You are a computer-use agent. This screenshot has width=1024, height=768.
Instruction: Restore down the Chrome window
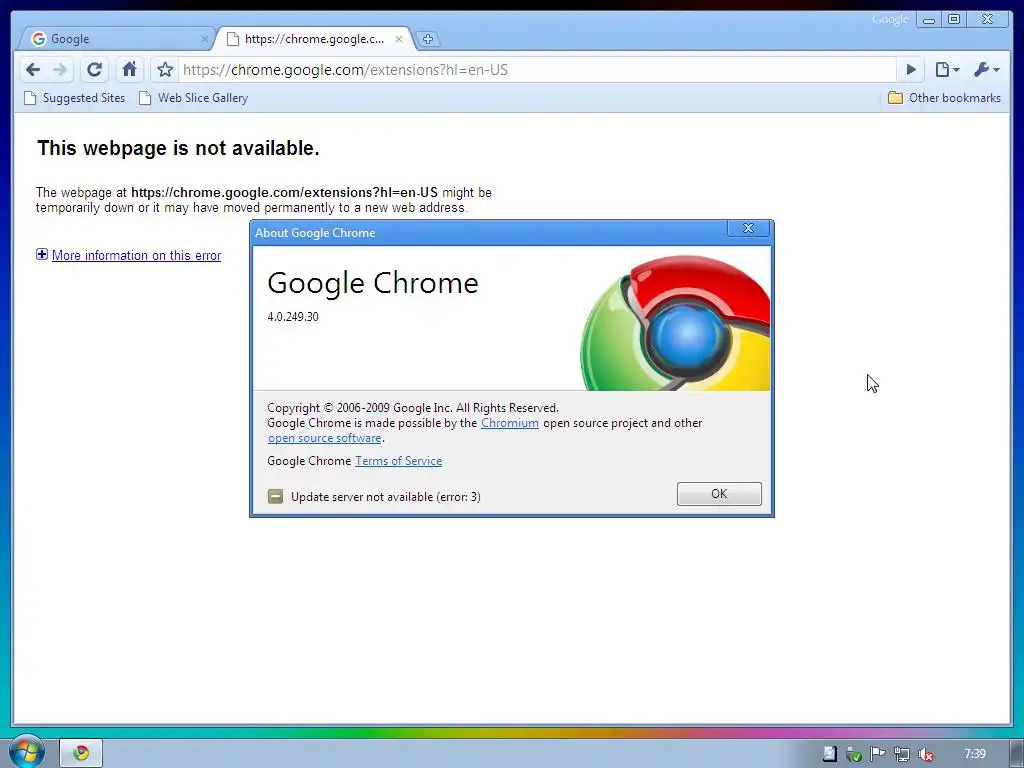click(x=954, y=20)
